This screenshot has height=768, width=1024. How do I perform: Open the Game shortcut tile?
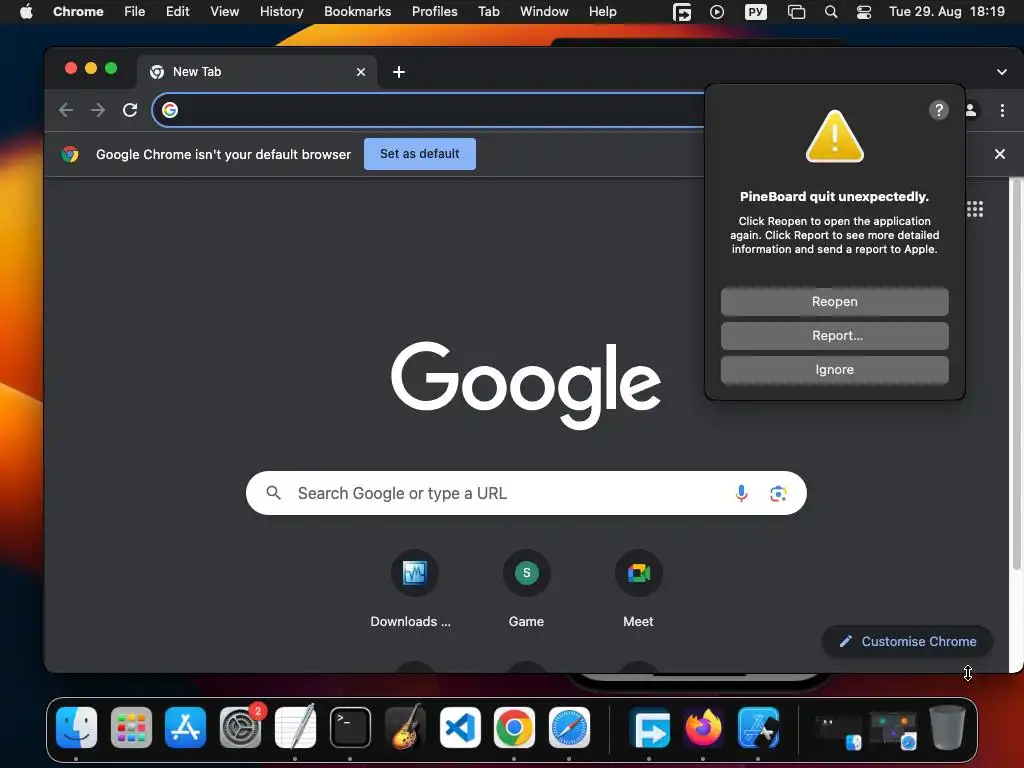(526, 573)
